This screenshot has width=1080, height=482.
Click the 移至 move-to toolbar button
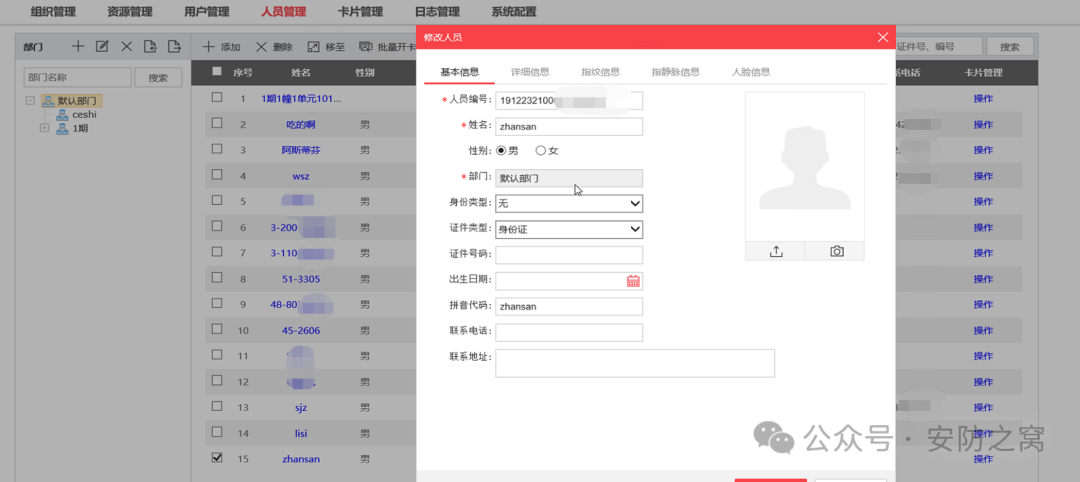[326, 47]
